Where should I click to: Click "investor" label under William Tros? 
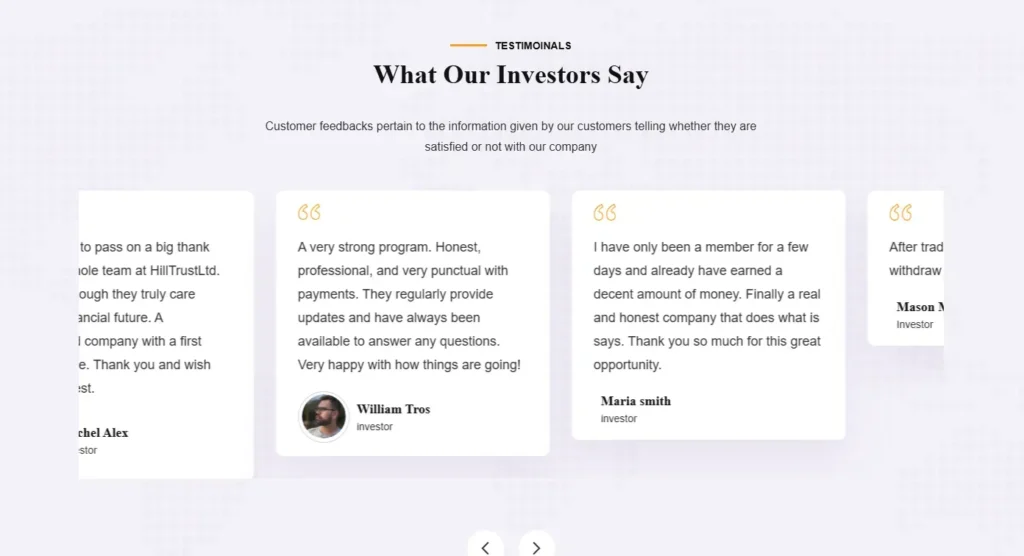click(x=375, y=427)
